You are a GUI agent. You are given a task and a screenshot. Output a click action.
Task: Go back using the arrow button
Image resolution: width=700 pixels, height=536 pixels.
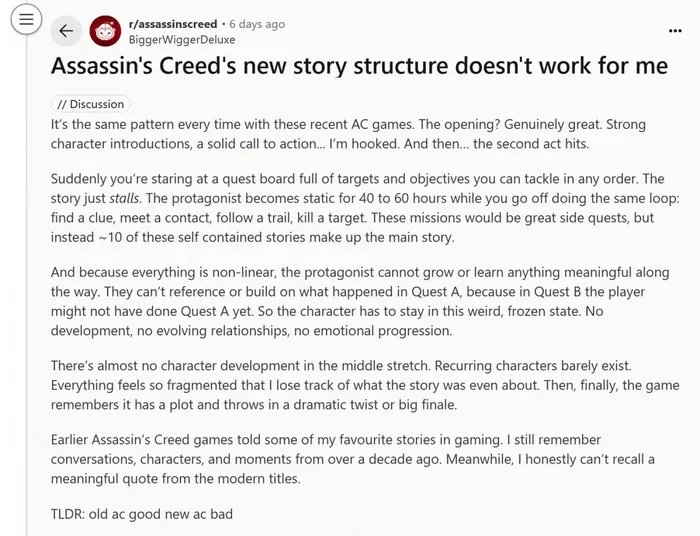pos(66,31)
